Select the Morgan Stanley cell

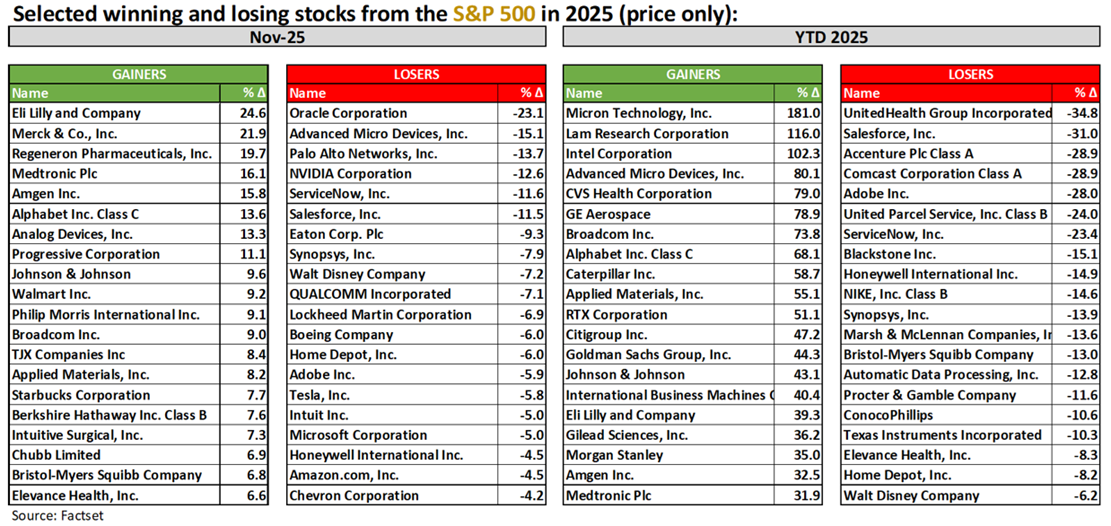tap(614, 455)
